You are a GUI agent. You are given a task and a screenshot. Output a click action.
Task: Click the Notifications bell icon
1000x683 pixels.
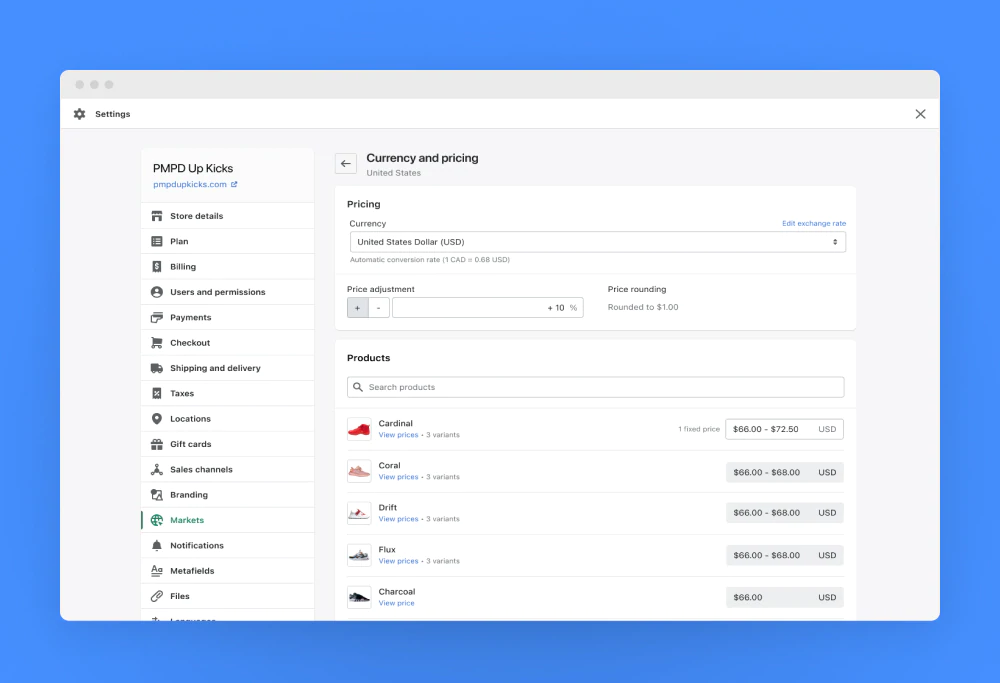157,546
